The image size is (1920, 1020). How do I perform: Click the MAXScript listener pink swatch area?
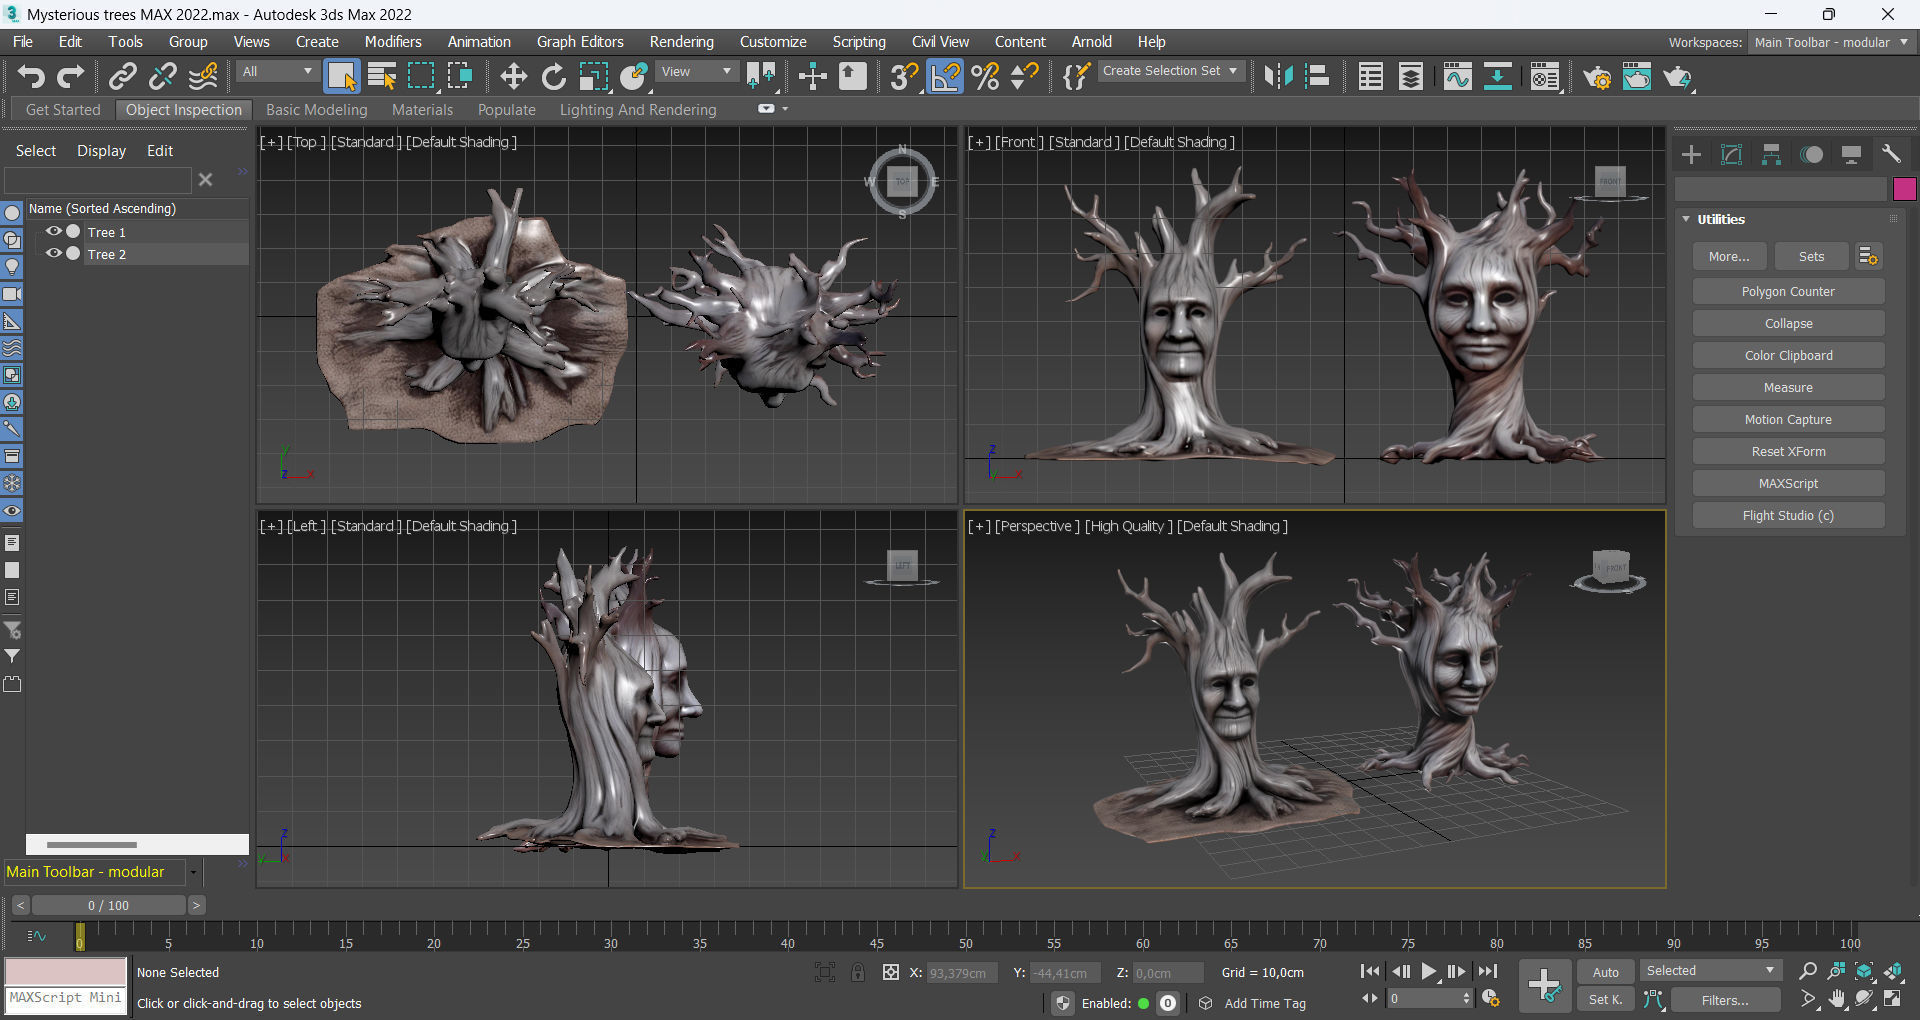(x=66, y=971)
